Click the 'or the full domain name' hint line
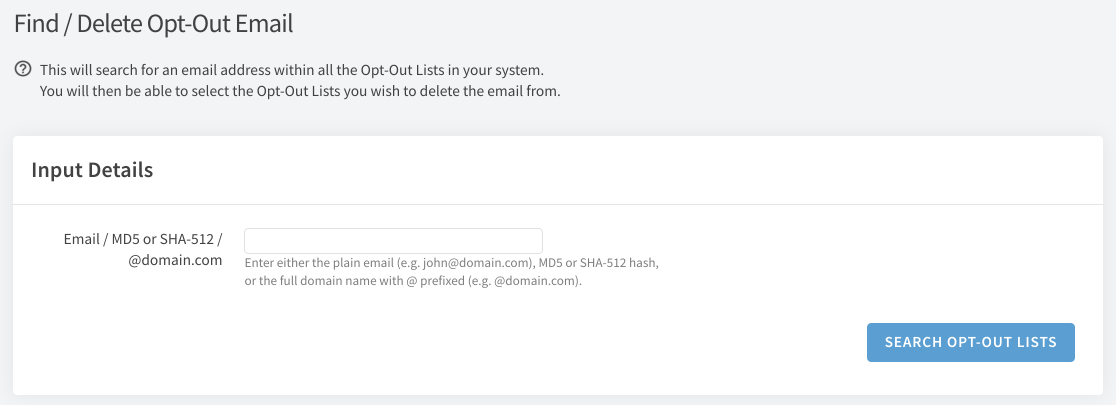Screen dimensions: 1116x405 click(x=413, y=280)
